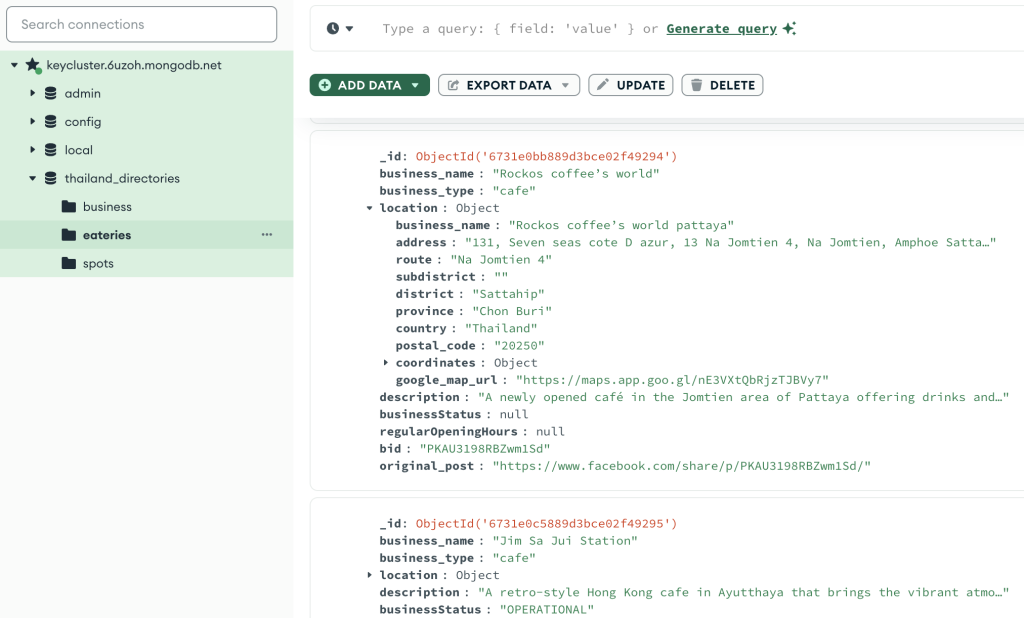Image resolution: width=1024 pixels, height=618 pixels.
Task: Open the business collection
Action: click(107, 206)
